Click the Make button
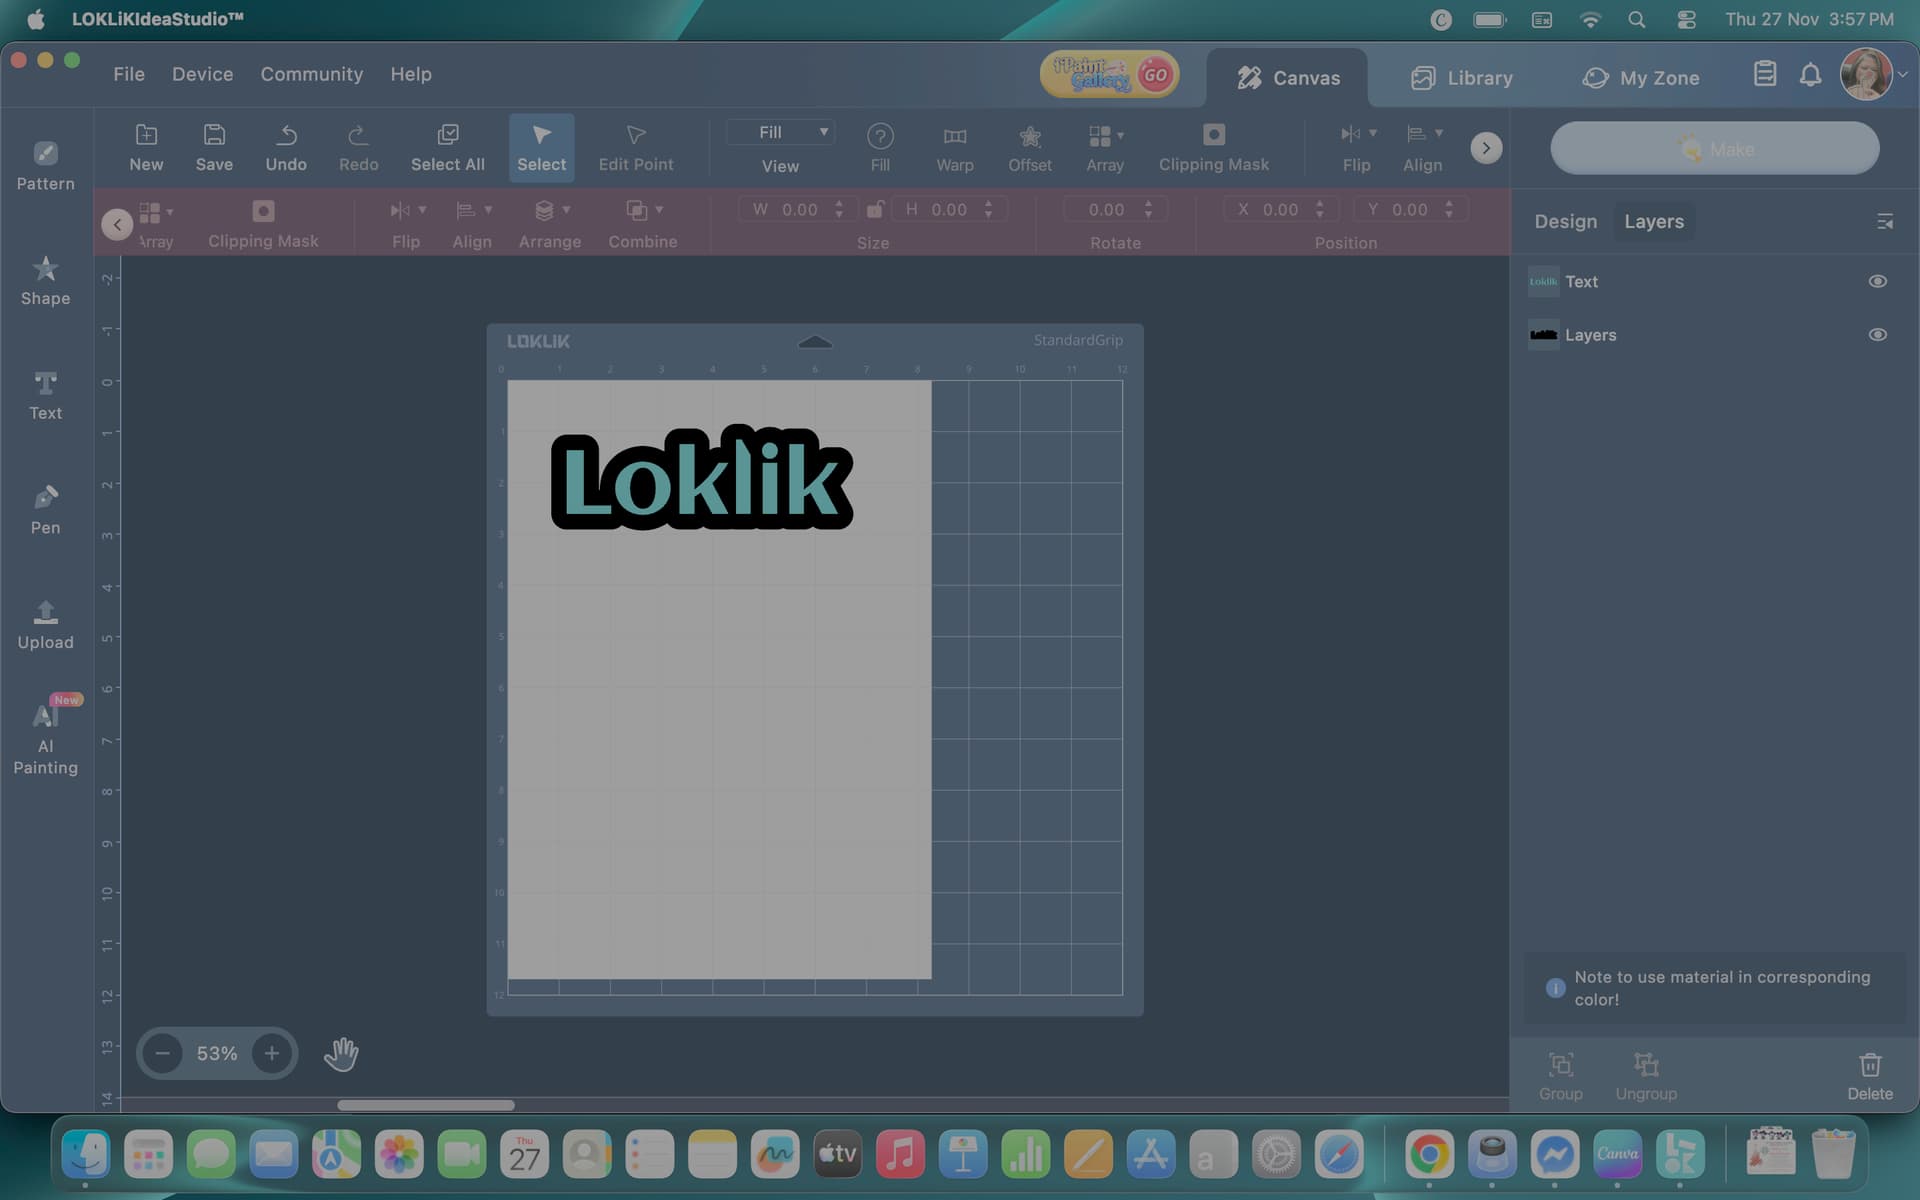The width and height of the screenshot is (1920, 1200). tap(1714, 148)
